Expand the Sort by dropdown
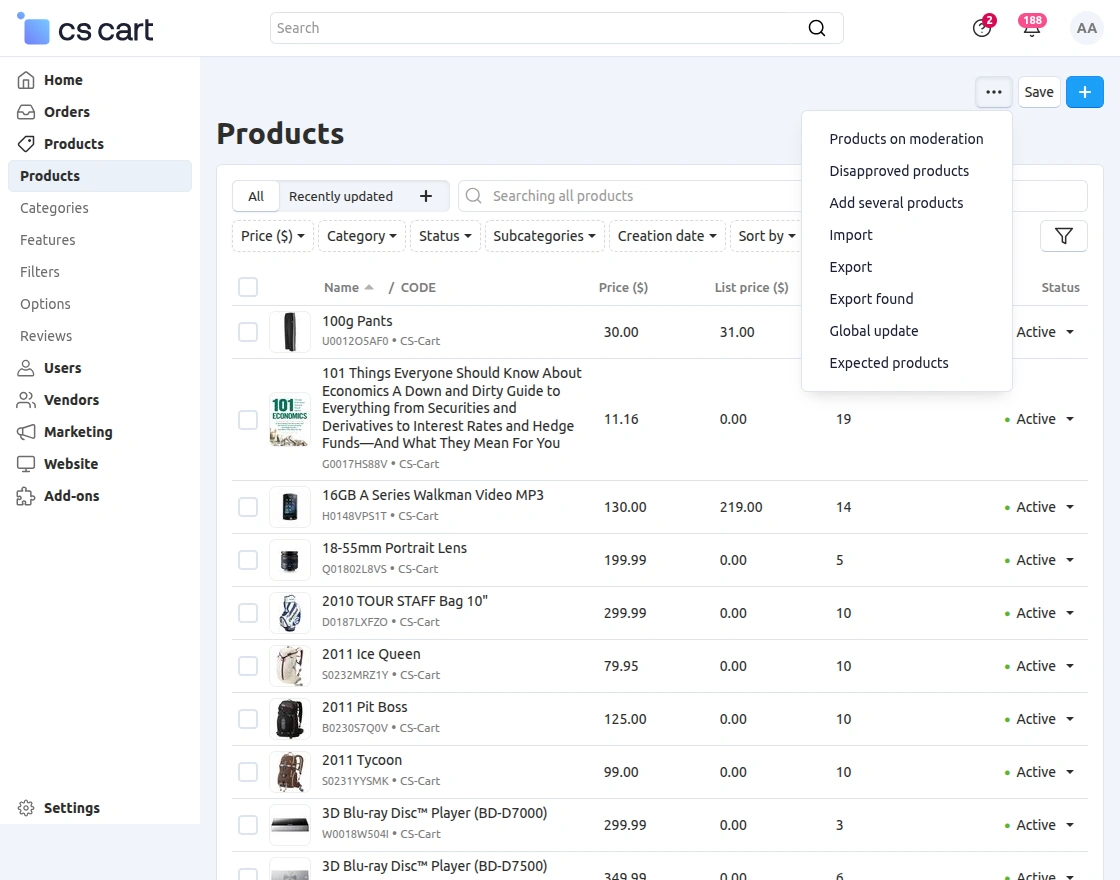The height and width of the screenshot is (880, 1120). [x=766, y=236]
